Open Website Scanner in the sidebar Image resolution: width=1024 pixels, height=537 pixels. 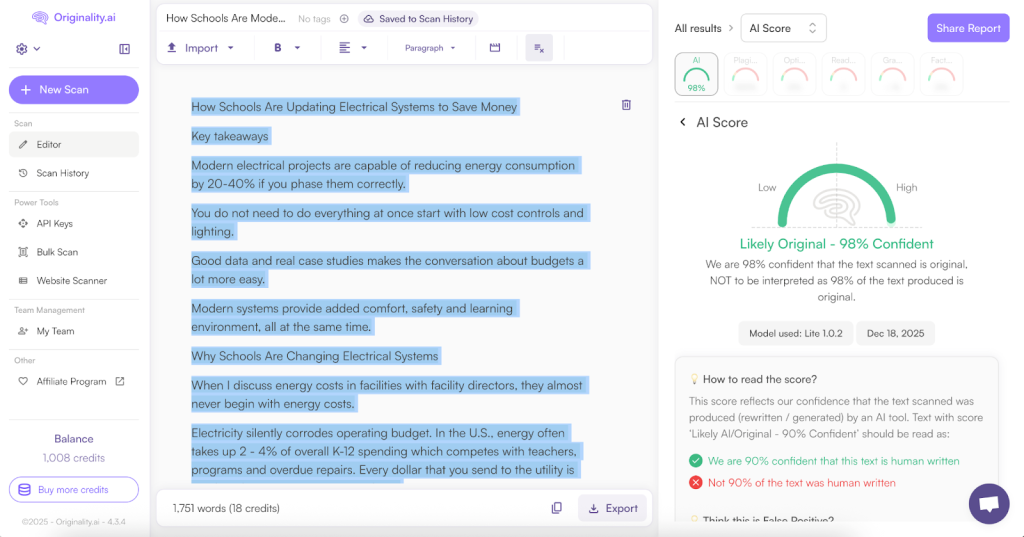pyautogui.click(x=71, y=281)
